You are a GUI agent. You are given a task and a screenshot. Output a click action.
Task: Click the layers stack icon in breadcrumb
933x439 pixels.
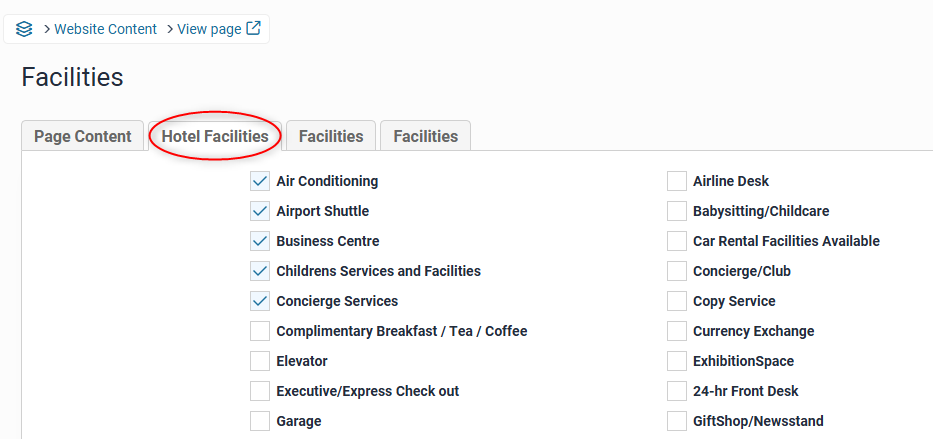tap(24, 29)
